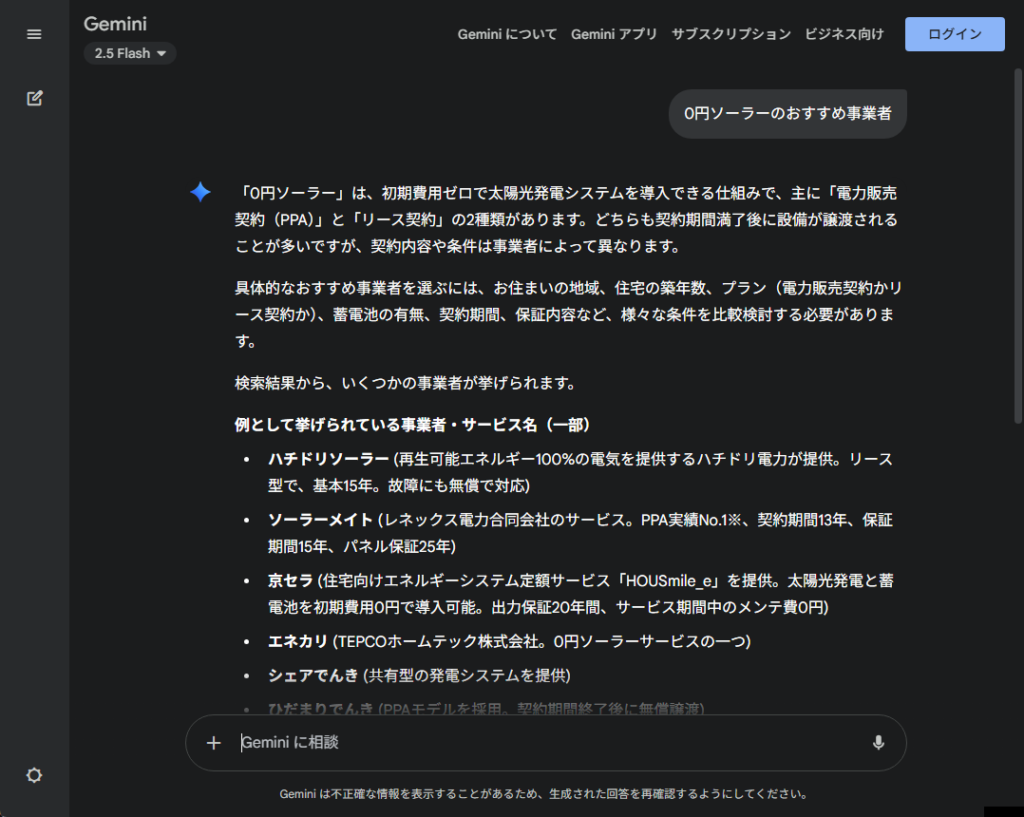Viewport: 1024px width, 817px height.
Task: Focus the Gemini に相談 input field
Action: [x=540, y=743]
